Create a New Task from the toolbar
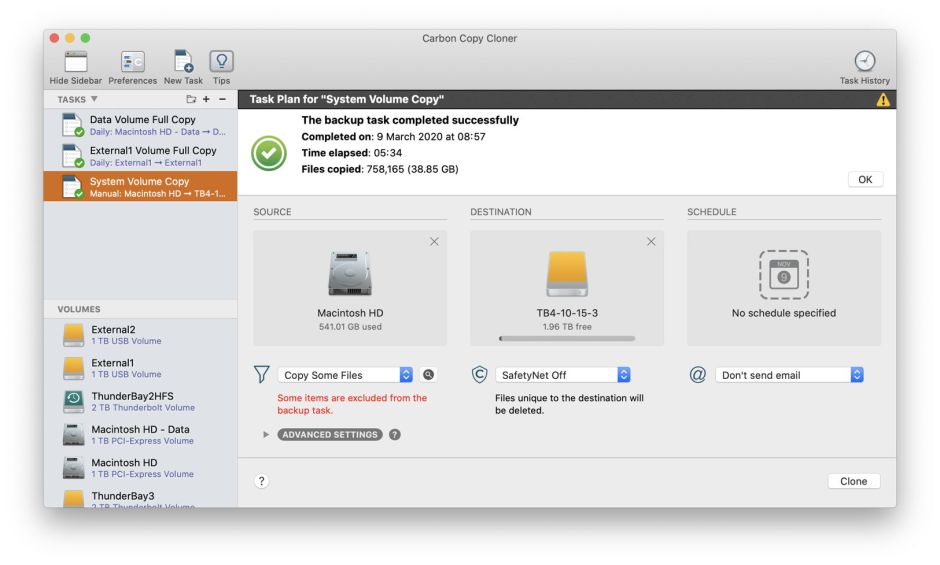The image size is (940, 565). coord(183,62)
